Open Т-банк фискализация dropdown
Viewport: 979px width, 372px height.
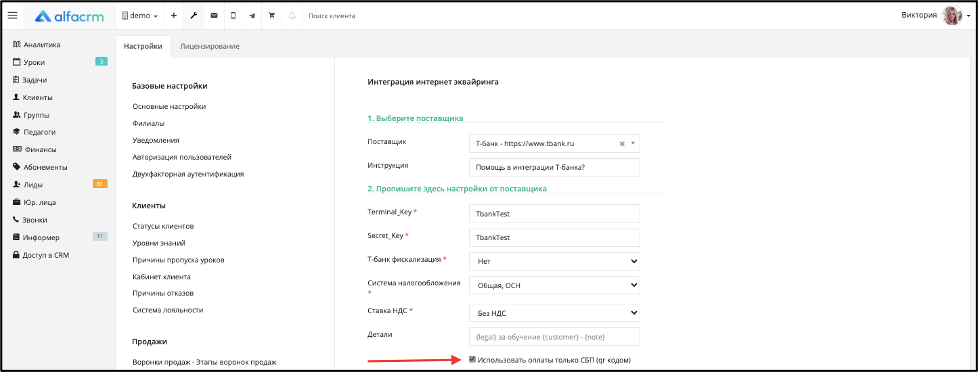pos(554,261)
